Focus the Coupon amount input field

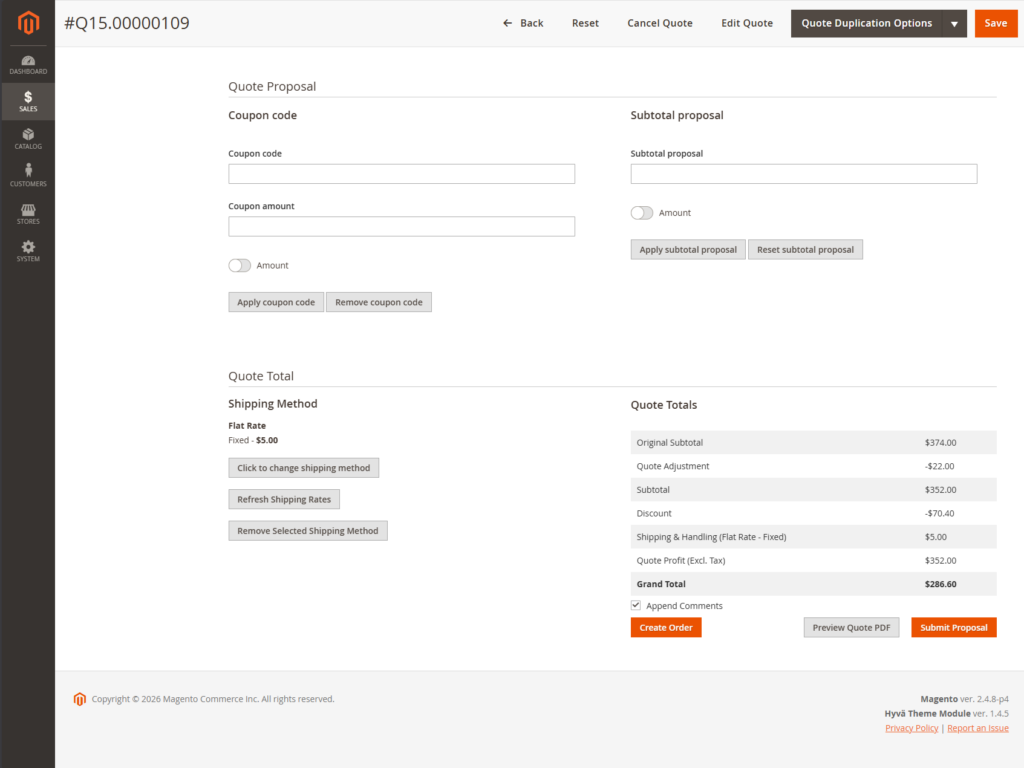click(402, 227)
